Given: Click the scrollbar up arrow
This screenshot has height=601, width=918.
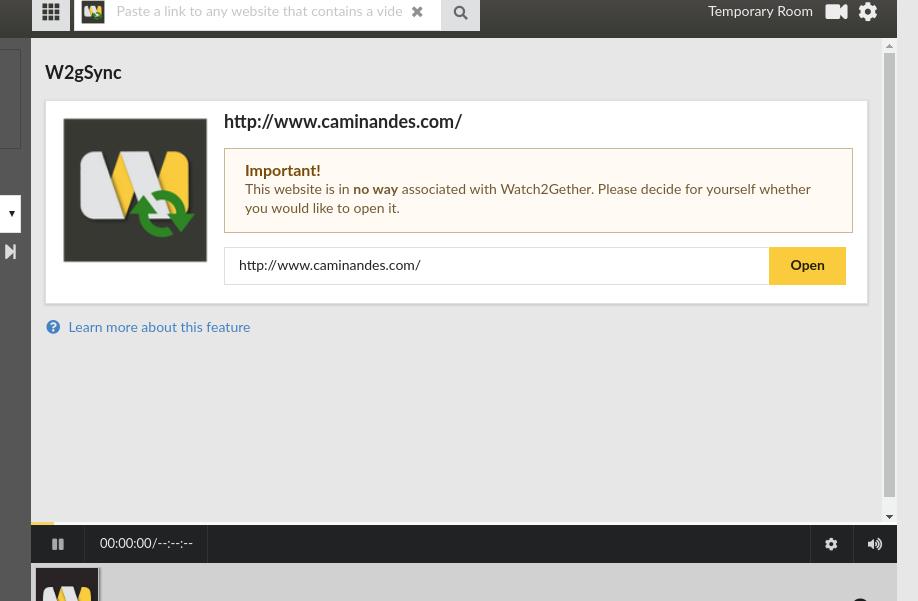Looking at the screenshot, I should 889,46.
